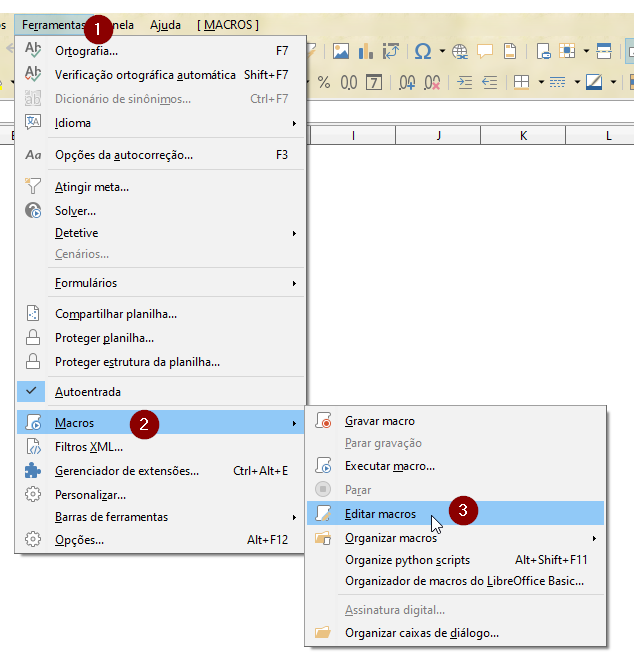Click the Idioma language icon
This screenshot has height=668, width=634.
[x=33, y=122]
